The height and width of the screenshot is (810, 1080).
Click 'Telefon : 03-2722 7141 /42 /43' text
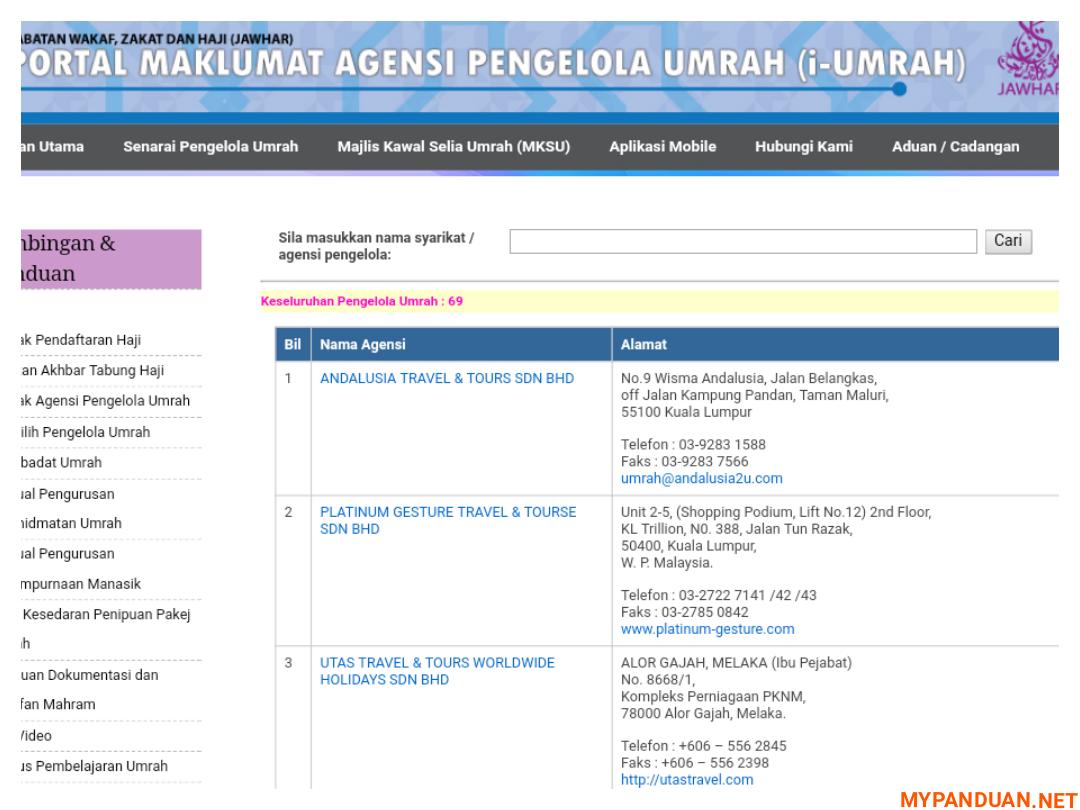point(718,595)
